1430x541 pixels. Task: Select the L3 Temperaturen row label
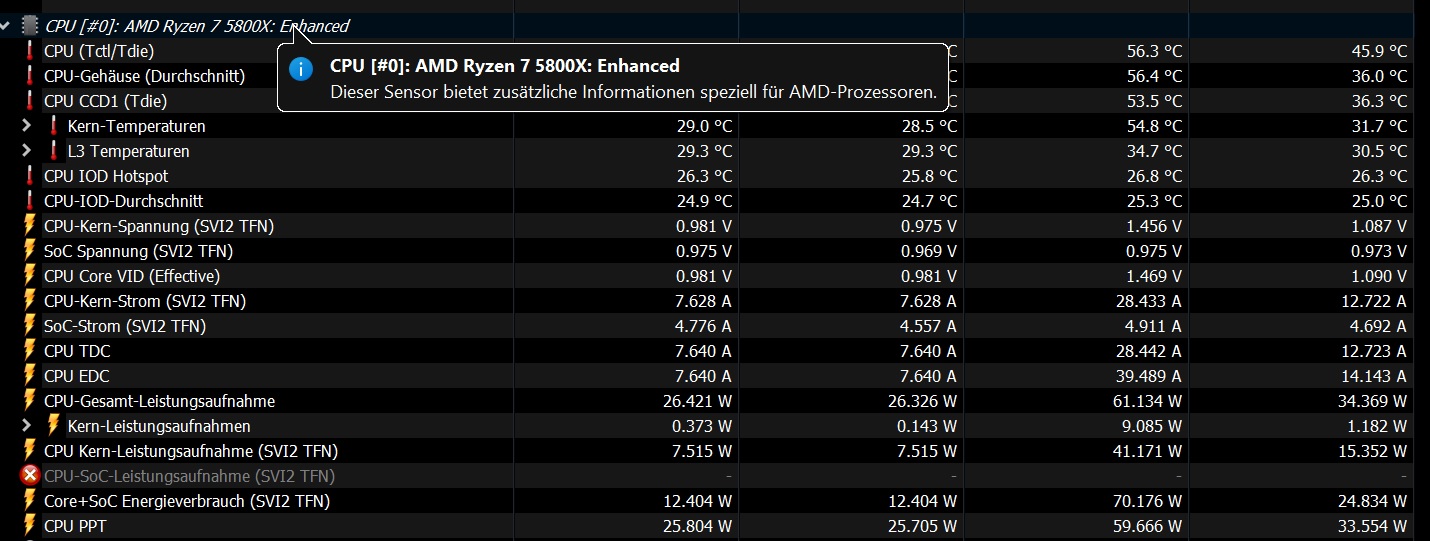coord(129,151)
